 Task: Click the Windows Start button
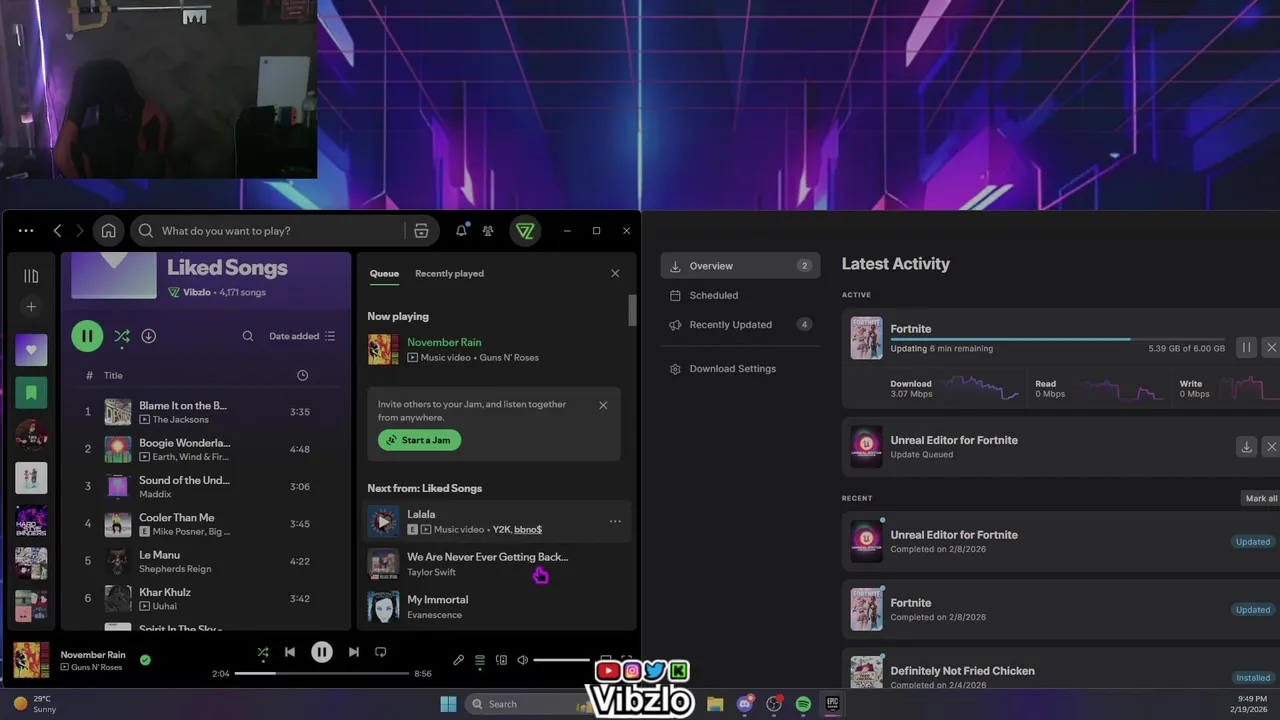pos(448,704)
